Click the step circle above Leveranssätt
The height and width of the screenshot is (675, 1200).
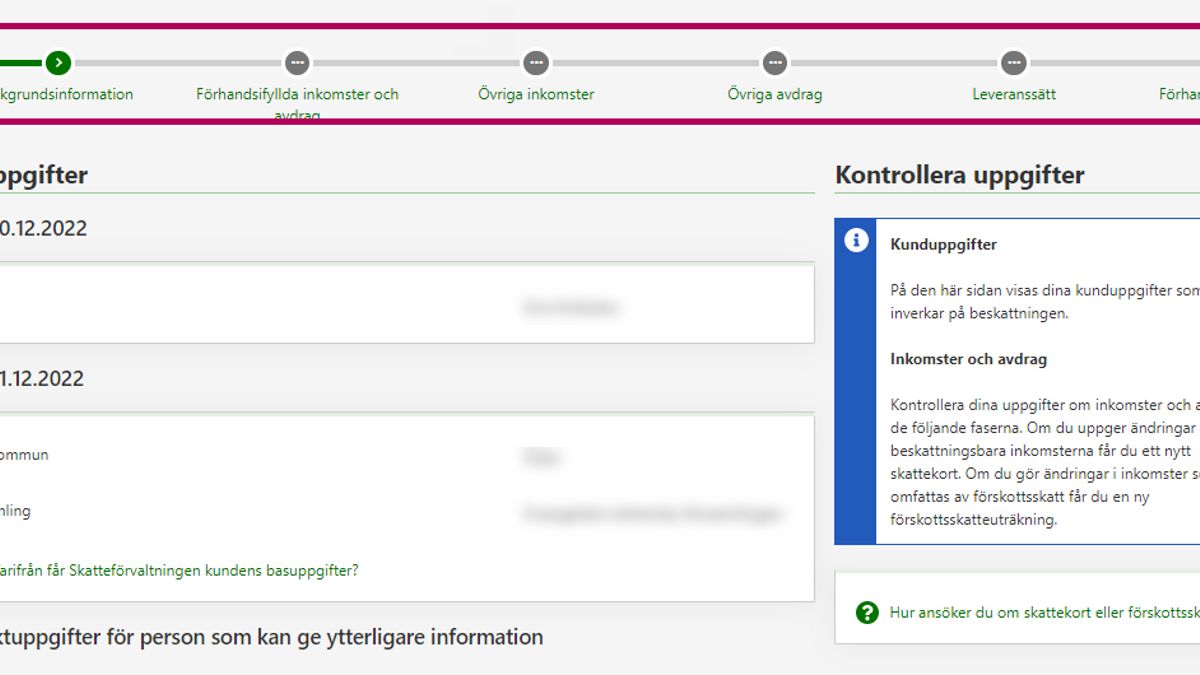[x=1013, y=63]
